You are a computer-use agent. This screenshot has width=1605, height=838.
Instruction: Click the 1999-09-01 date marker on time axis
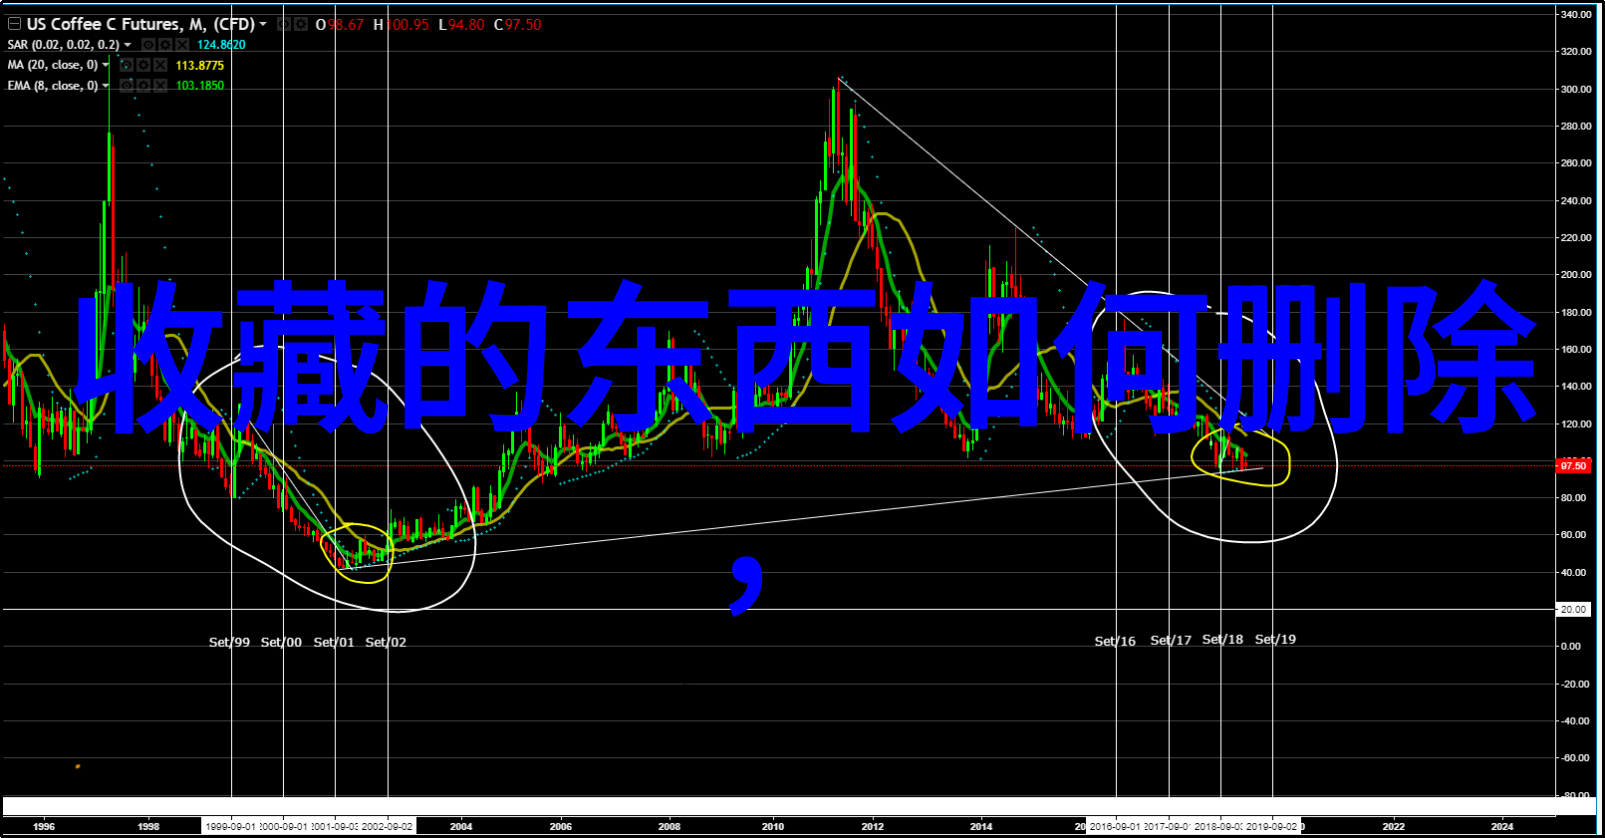(x=230, y=827)
